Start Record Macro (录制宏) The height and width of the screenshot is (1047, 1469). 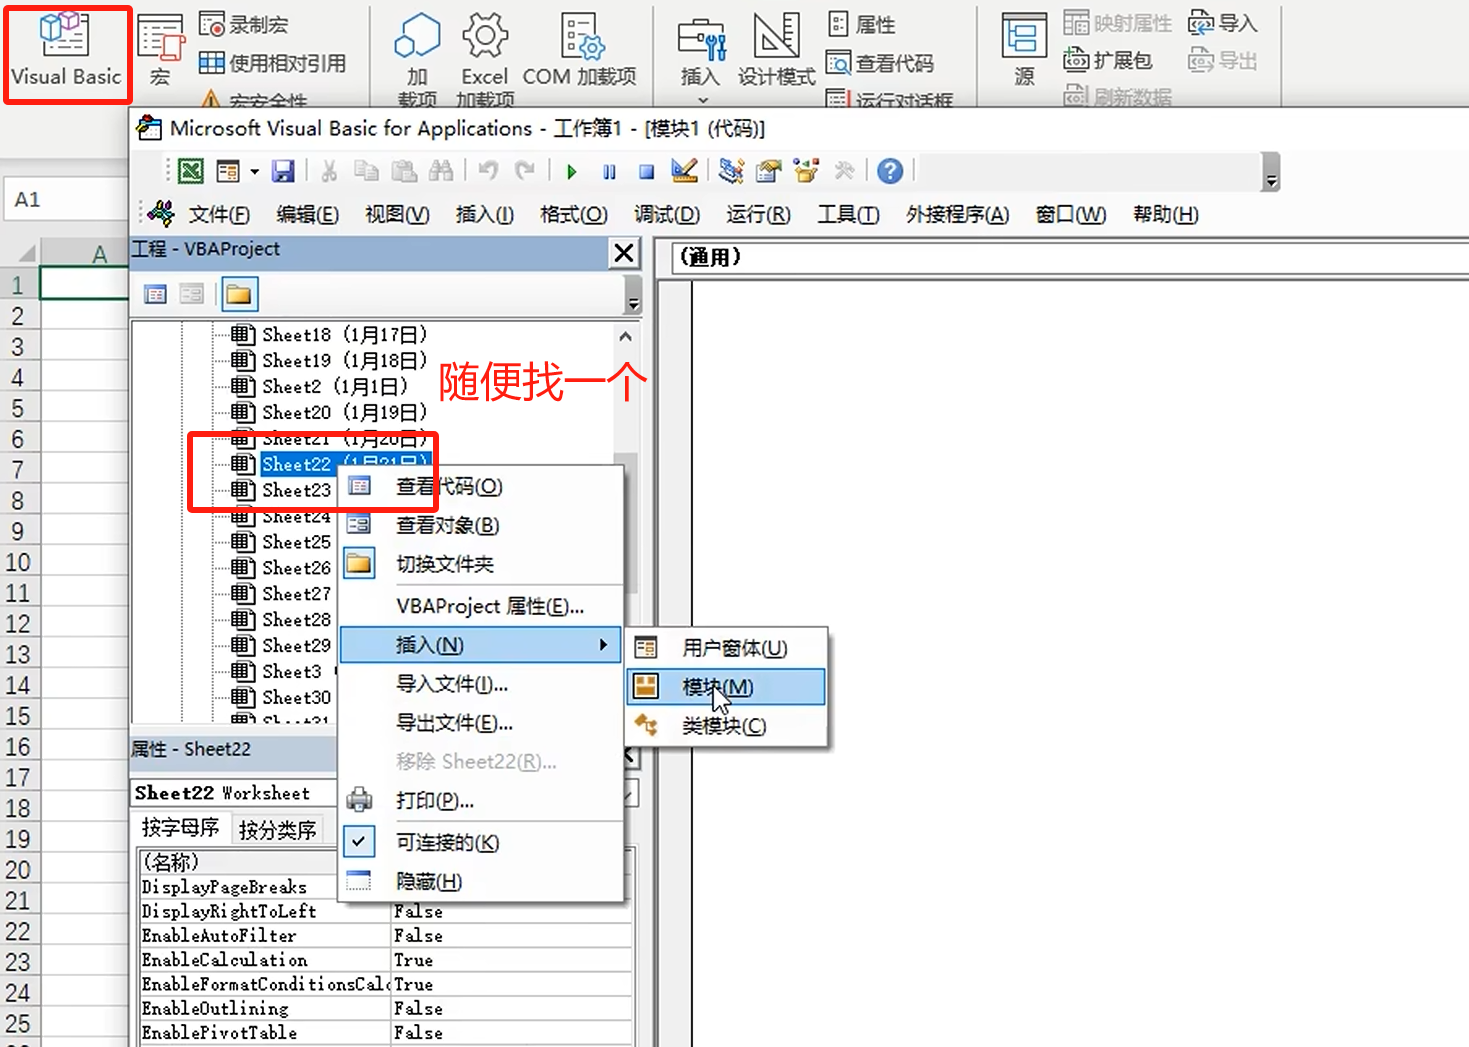click(244, 24)
